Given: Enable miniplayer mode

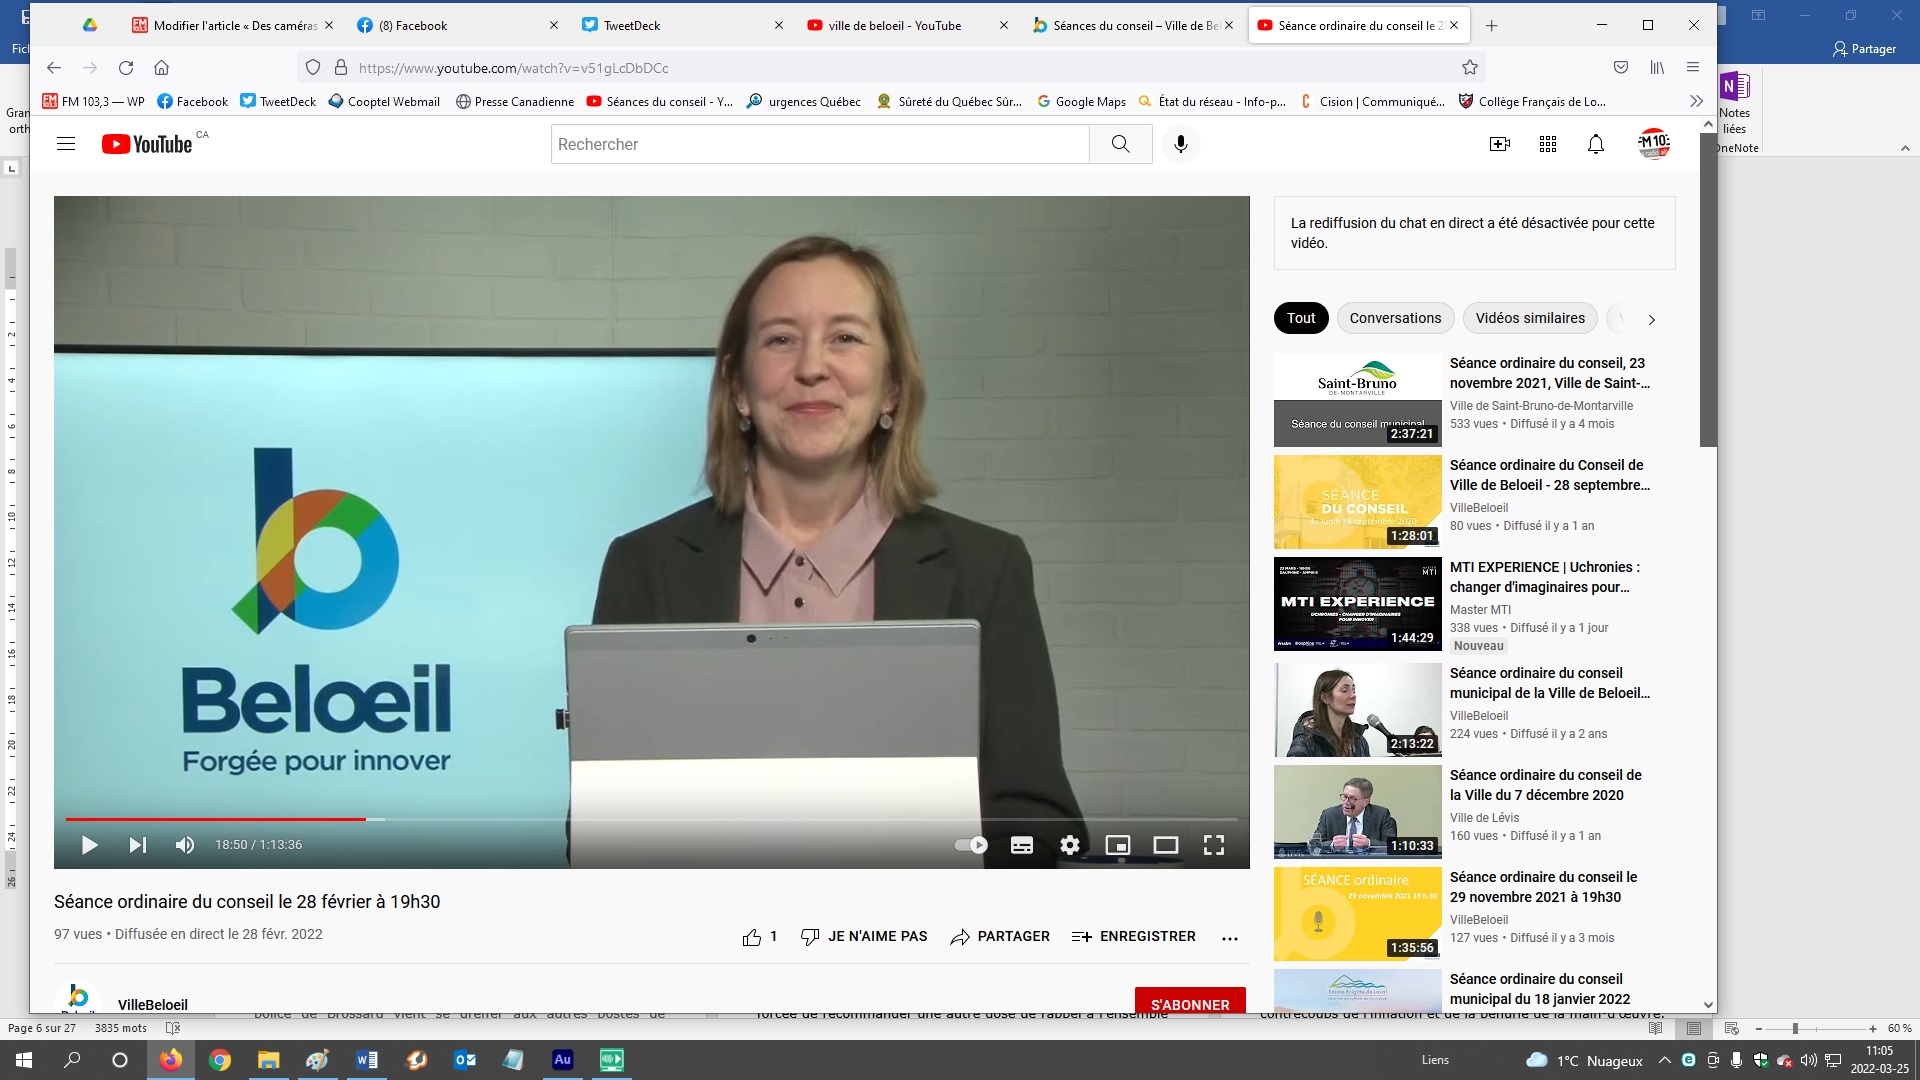Looking at the screenshot, I should pos(1117,845).
